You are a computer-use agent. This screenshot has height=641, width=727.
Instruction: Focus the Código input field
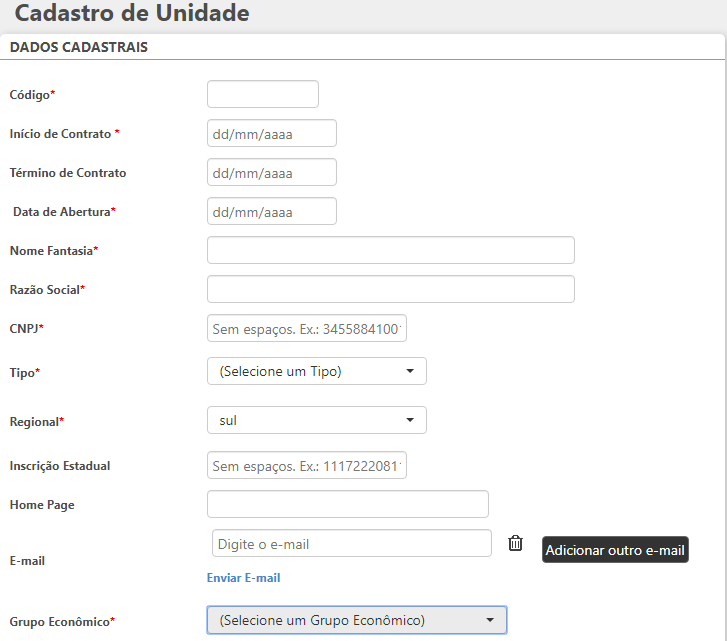[262, 94]
